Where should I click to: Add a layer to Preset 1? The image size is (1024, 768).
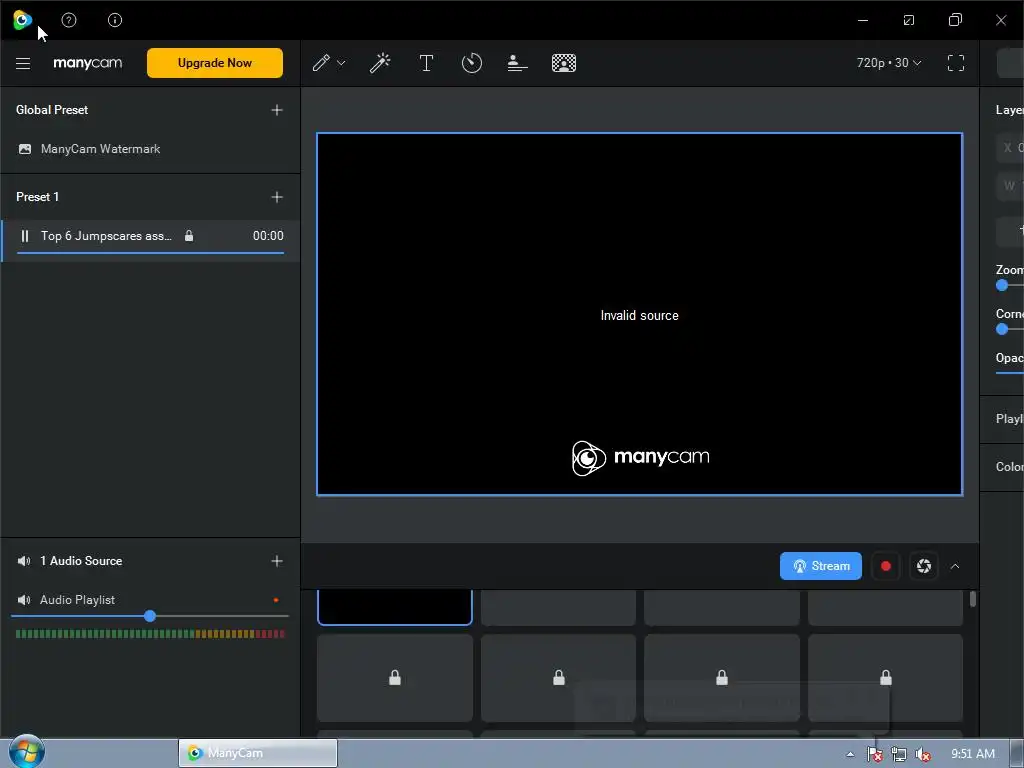pyautogui.click(x=277, y=197)
